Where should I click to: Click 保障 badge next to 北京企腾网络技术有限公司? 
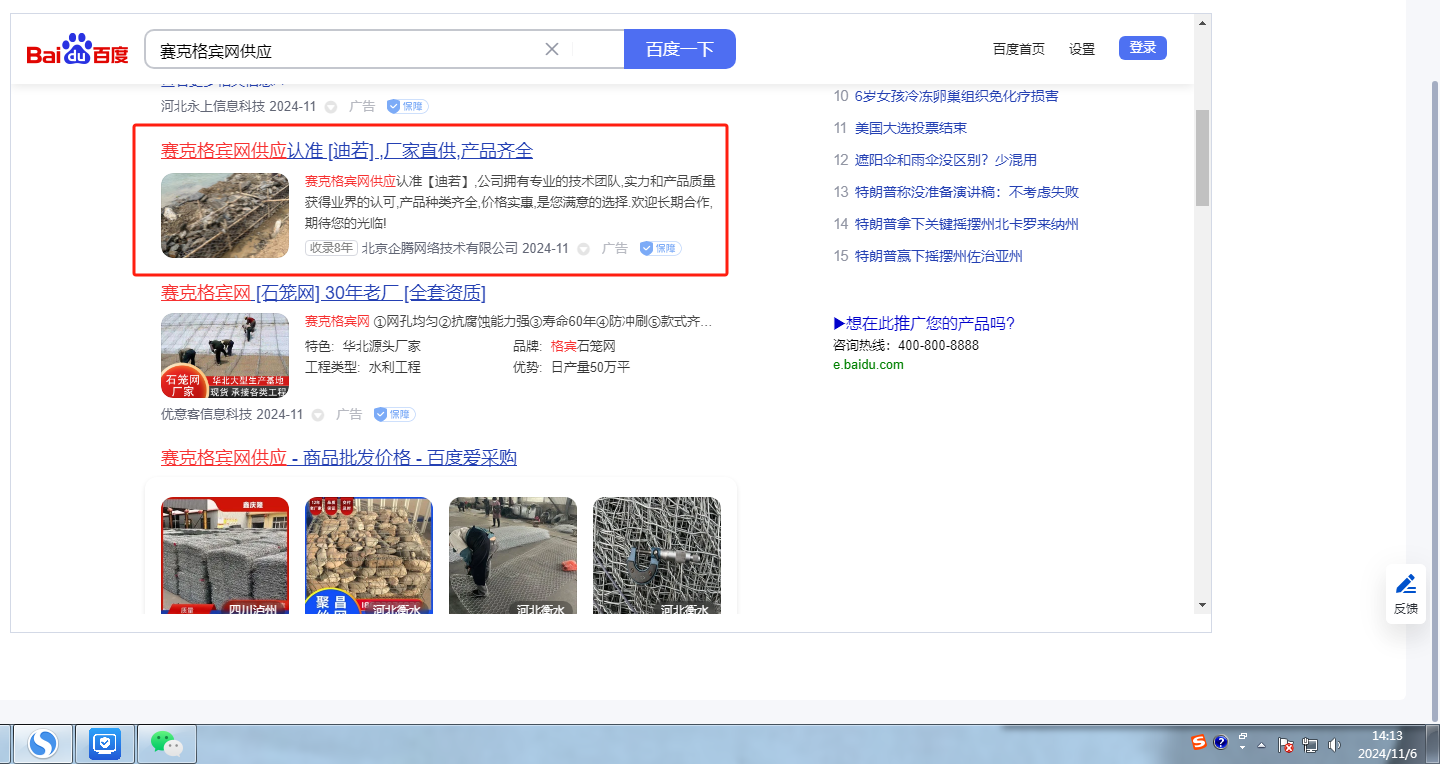tap(660, 248)
